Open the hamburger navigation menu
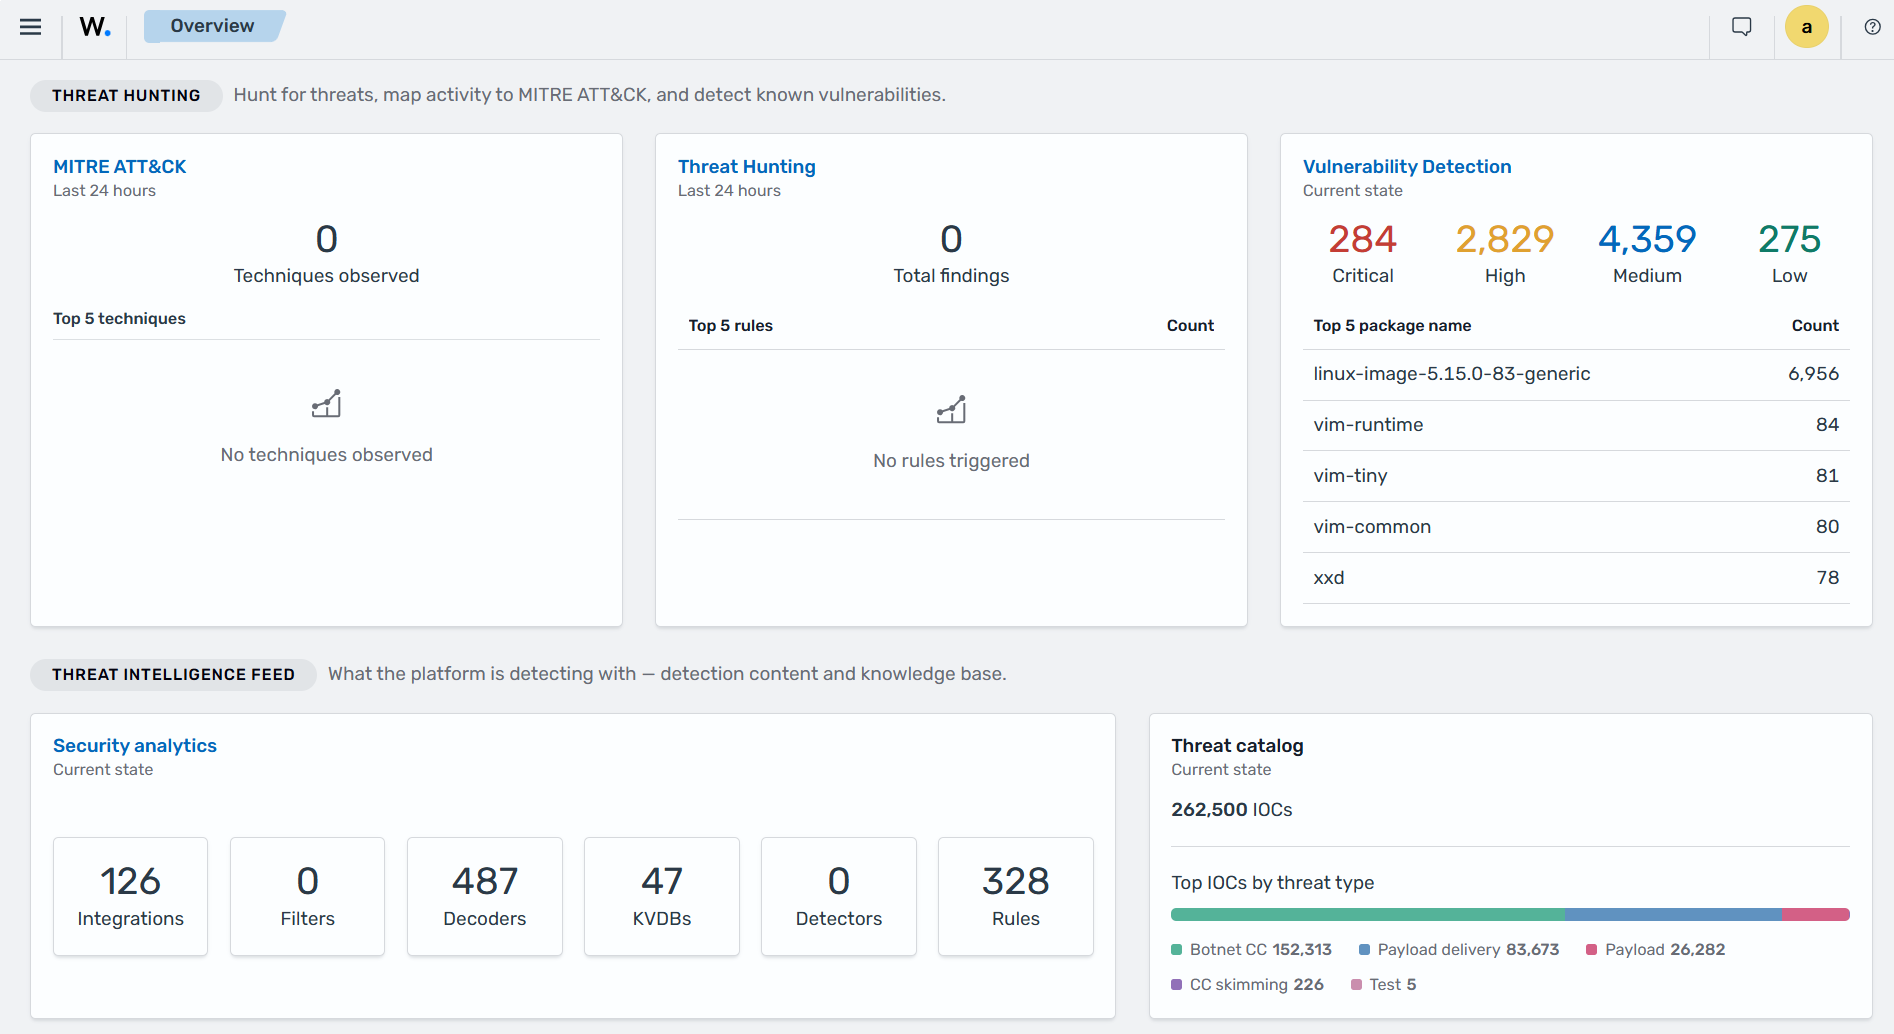This screenshot has height=1034, width=1894. point(31,27)
